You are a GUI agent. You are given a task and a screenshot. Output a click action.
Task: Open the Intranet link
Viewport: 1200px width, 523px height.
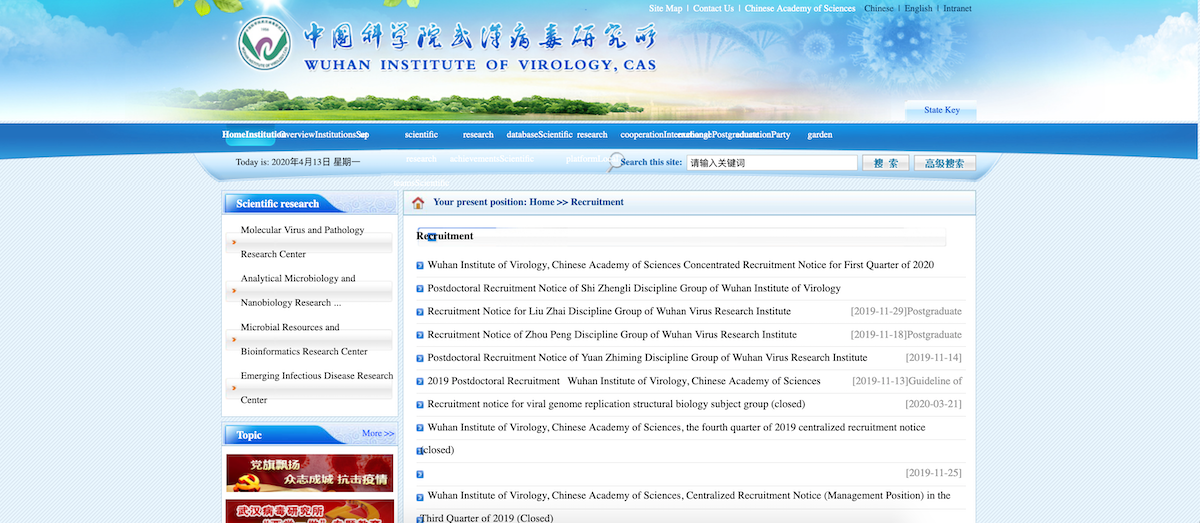957,9
